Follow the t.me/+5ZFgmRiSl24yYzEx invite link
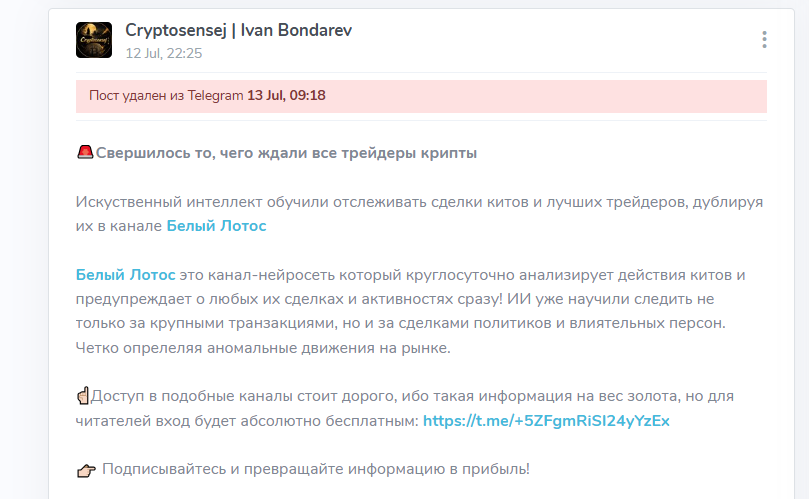The image size is (809, 499). click(x=546, y=421)
